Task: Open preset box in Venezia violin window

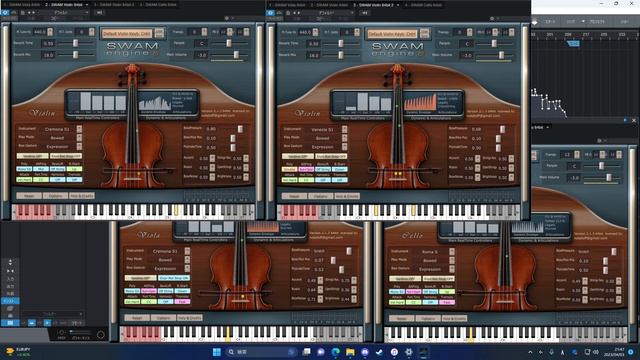Action: coord(392,33)
